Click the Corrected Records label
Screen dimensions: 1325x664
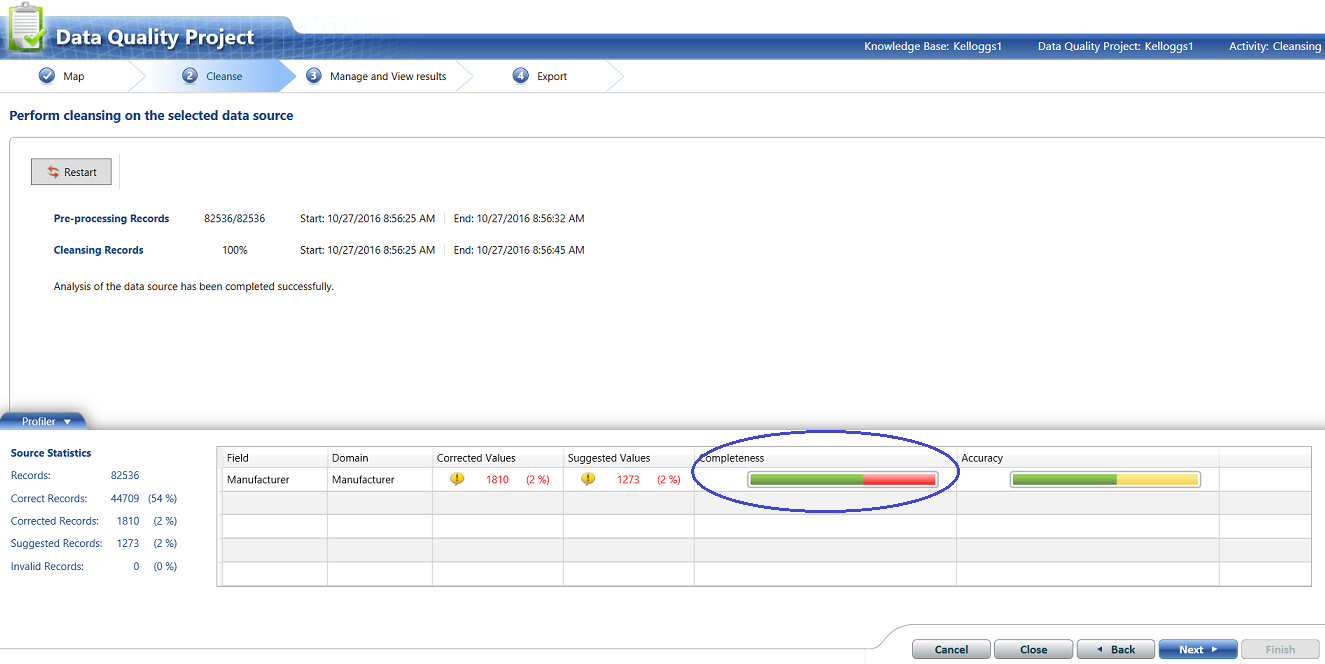(55, 521)
